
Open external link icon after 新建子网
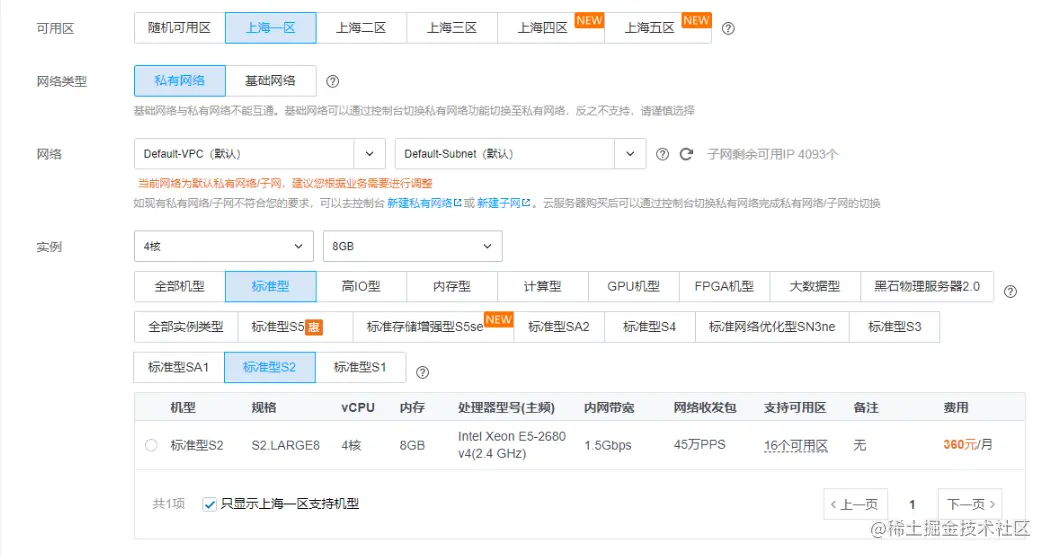[526, 202]
